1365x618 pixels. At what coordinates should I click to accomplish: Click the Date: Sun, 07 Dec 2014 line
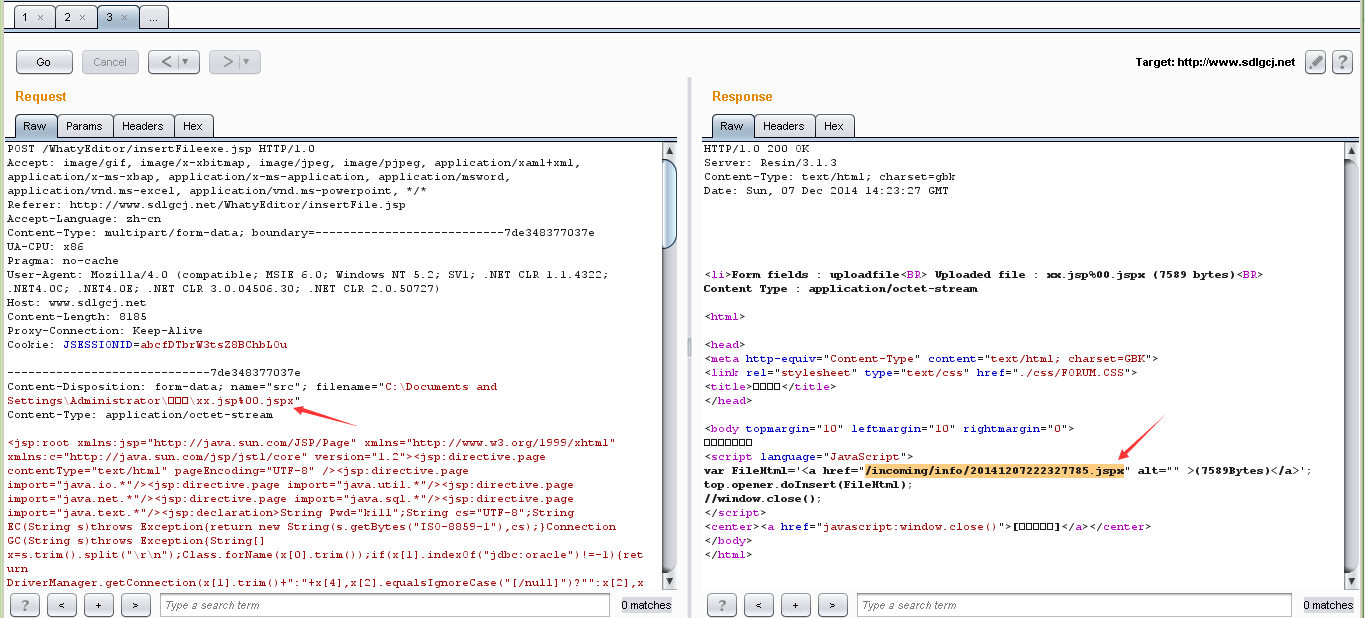tap(826, 191)
